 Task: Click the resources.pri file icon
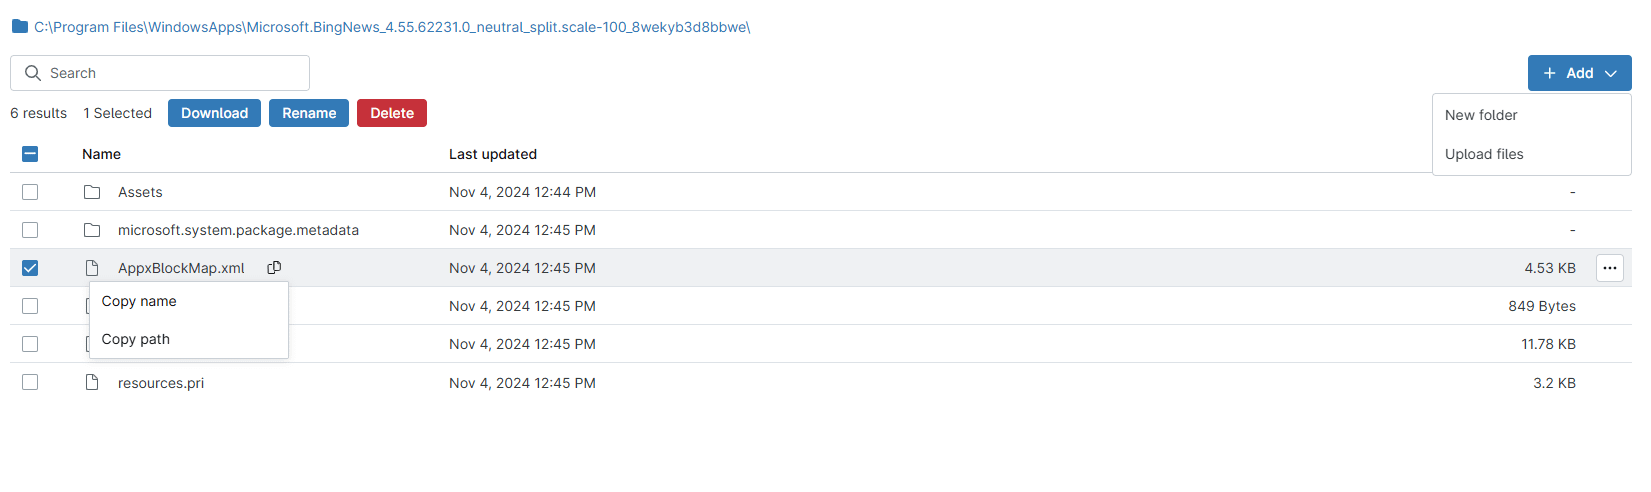pos(92,382)
